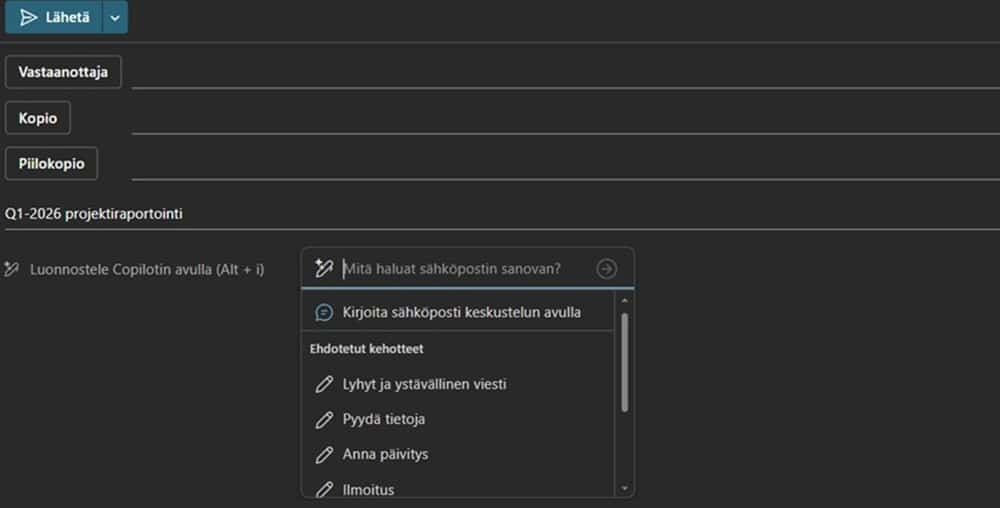Select Kirjoita sähköposti keskustelun avulla
This screenshot has height=508, width=1000.
[457, 312]
